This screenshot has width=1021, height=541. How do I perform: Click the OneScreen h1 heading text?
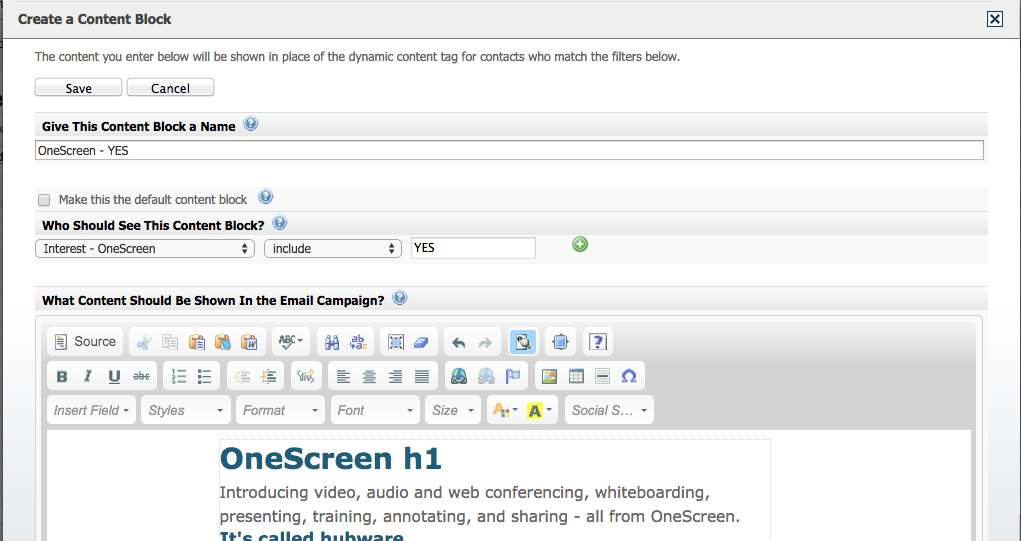(x=331, y=458)
